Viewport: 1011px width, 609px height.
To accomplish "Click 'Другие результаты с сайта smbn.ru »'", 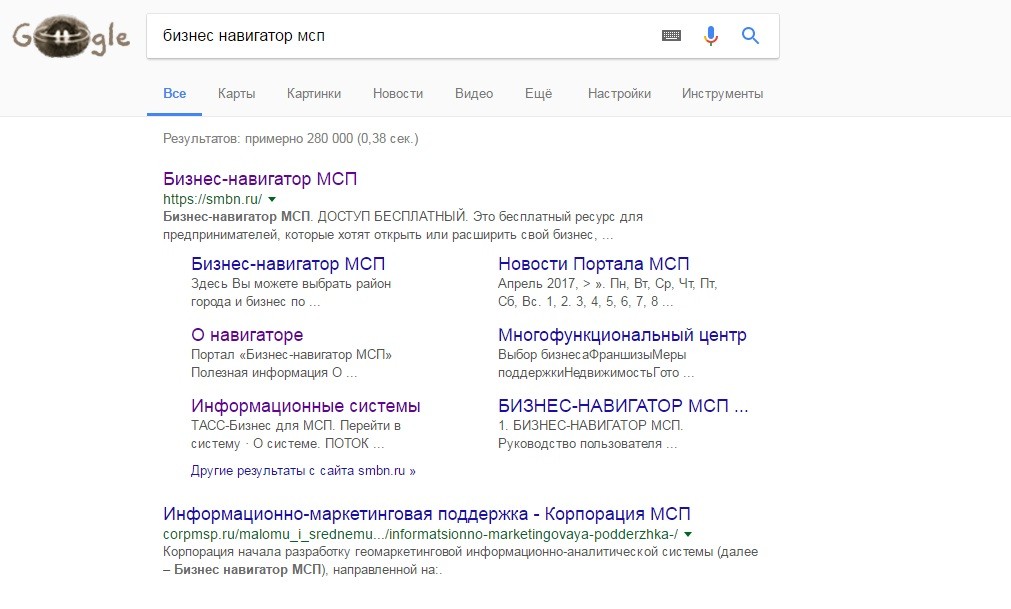I will (x=303, y=470).
